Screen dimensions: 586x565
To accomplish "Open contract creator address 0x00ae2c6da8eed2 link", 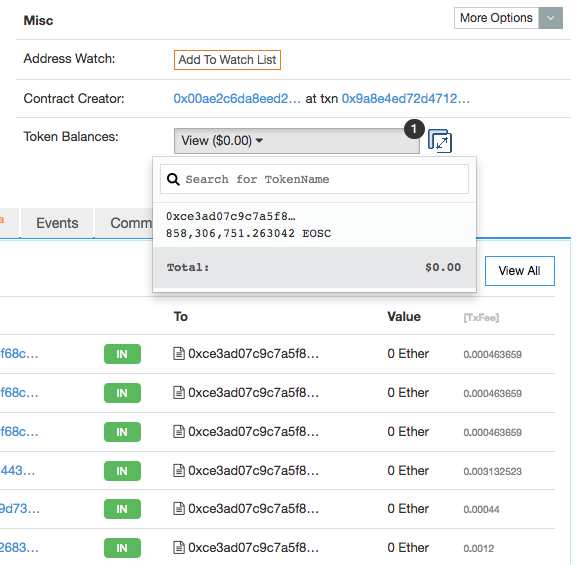I will (237, 99).
